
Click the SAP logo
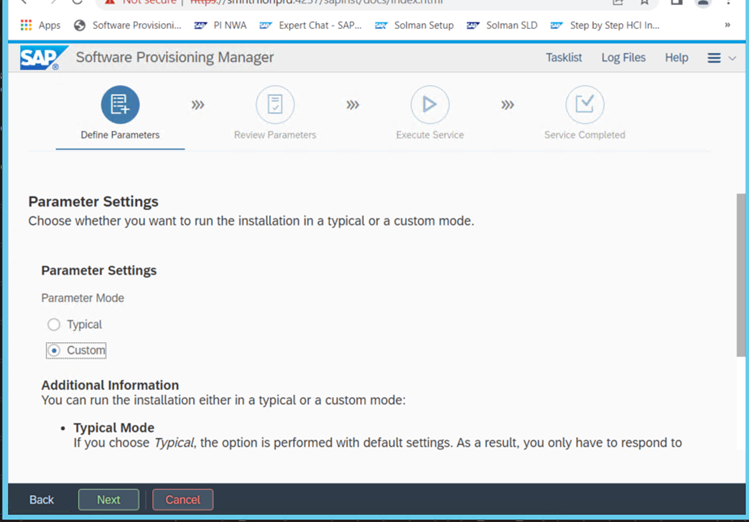[x=43, y=58]
